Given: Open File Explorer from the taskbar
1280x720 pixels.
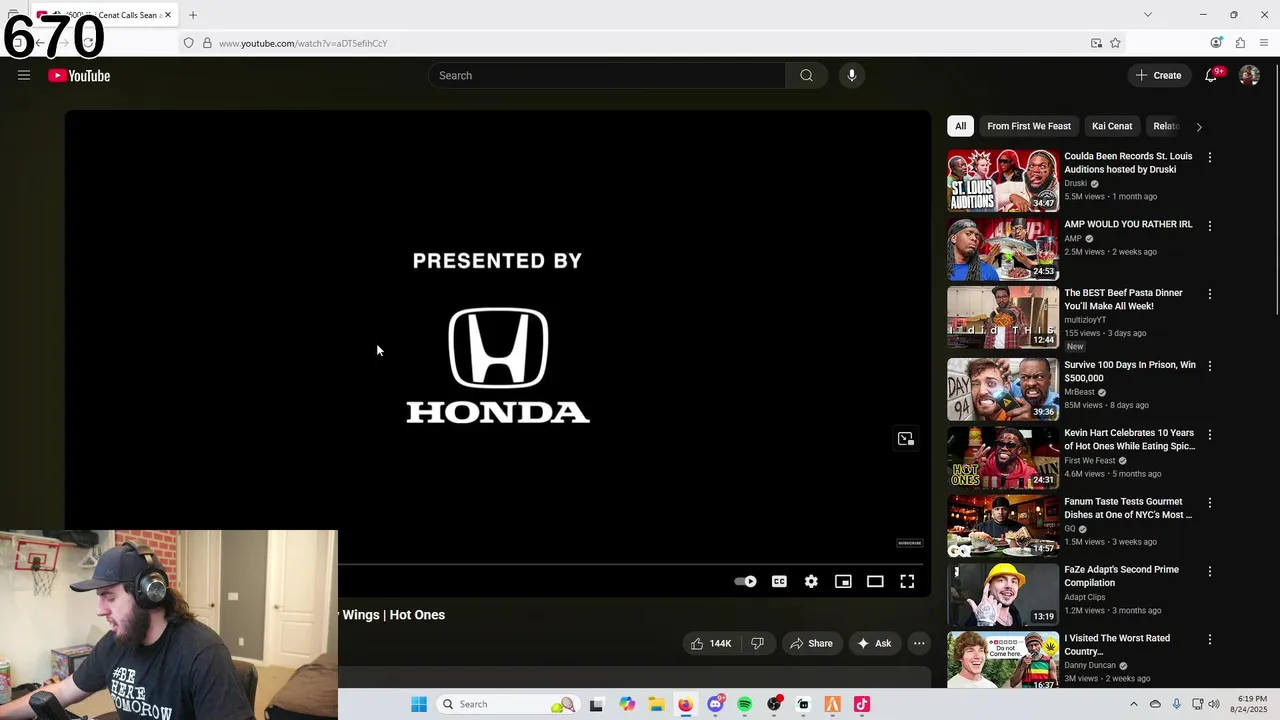Looking at the screenshot, I should [655, 704].
